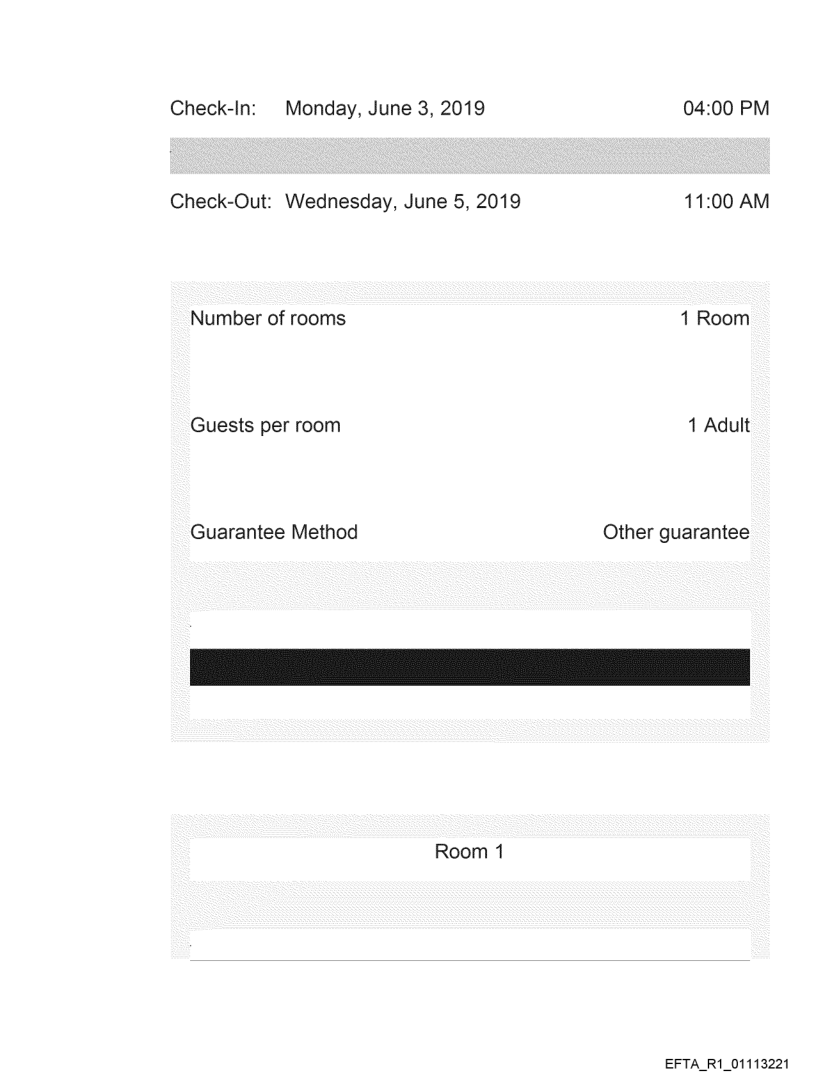Click the gray bar below Check-In
Screen dimensions: 816x1073
pyautogui.click(x=470, y=156)
